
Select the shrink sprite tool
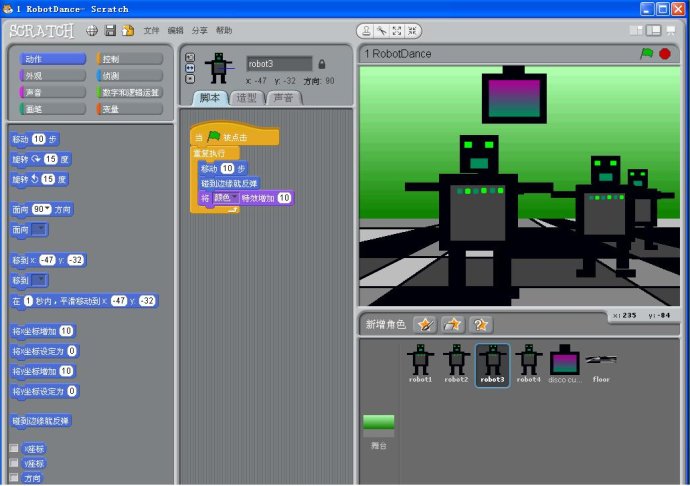click(x=412, y=31)
